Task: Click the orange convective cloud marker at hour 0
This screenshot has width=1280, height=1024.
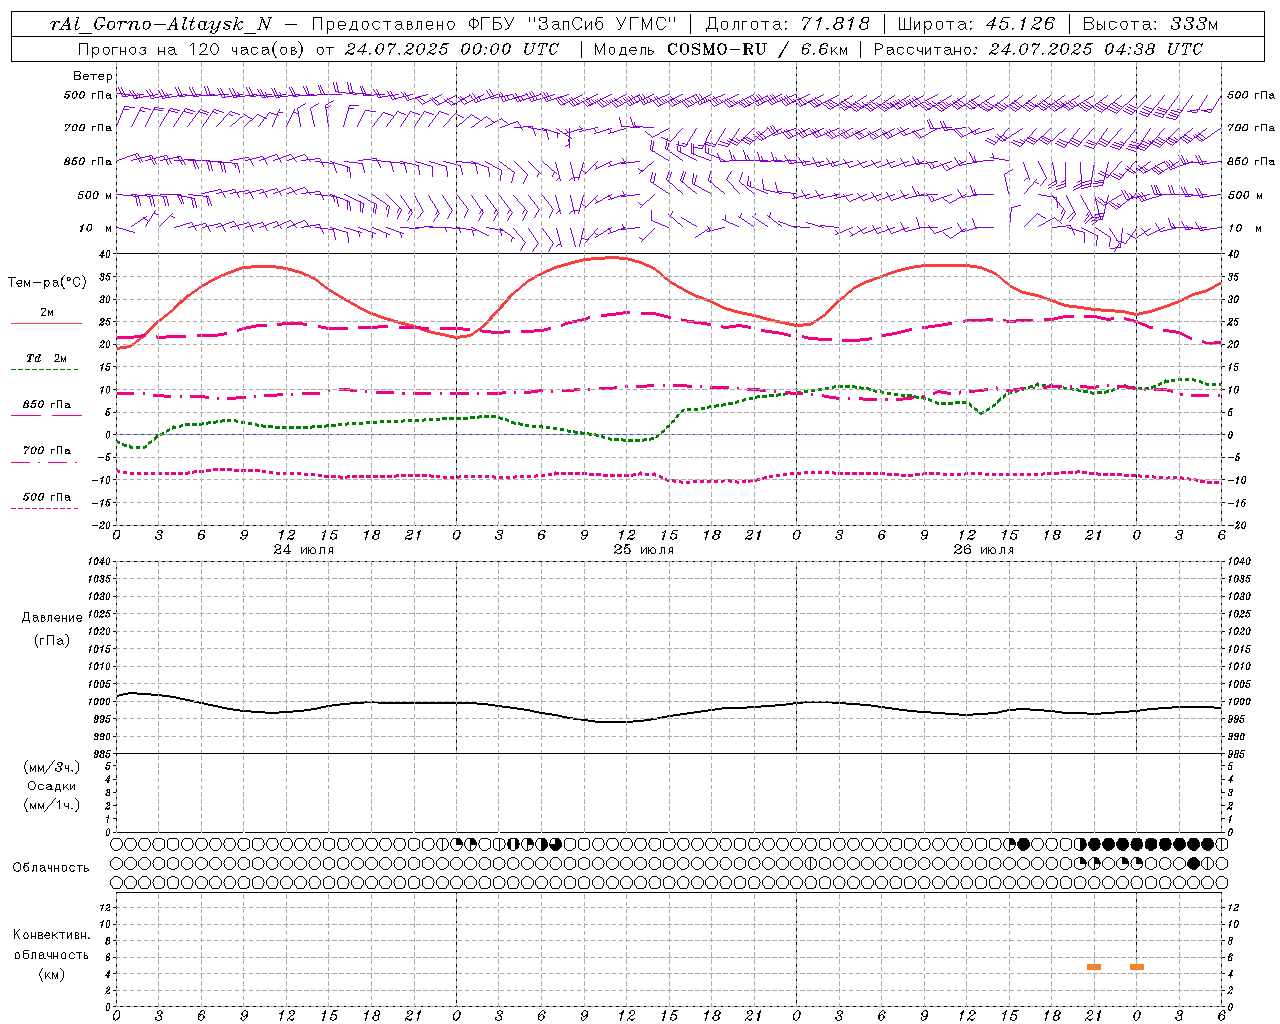Action: 1137,967
